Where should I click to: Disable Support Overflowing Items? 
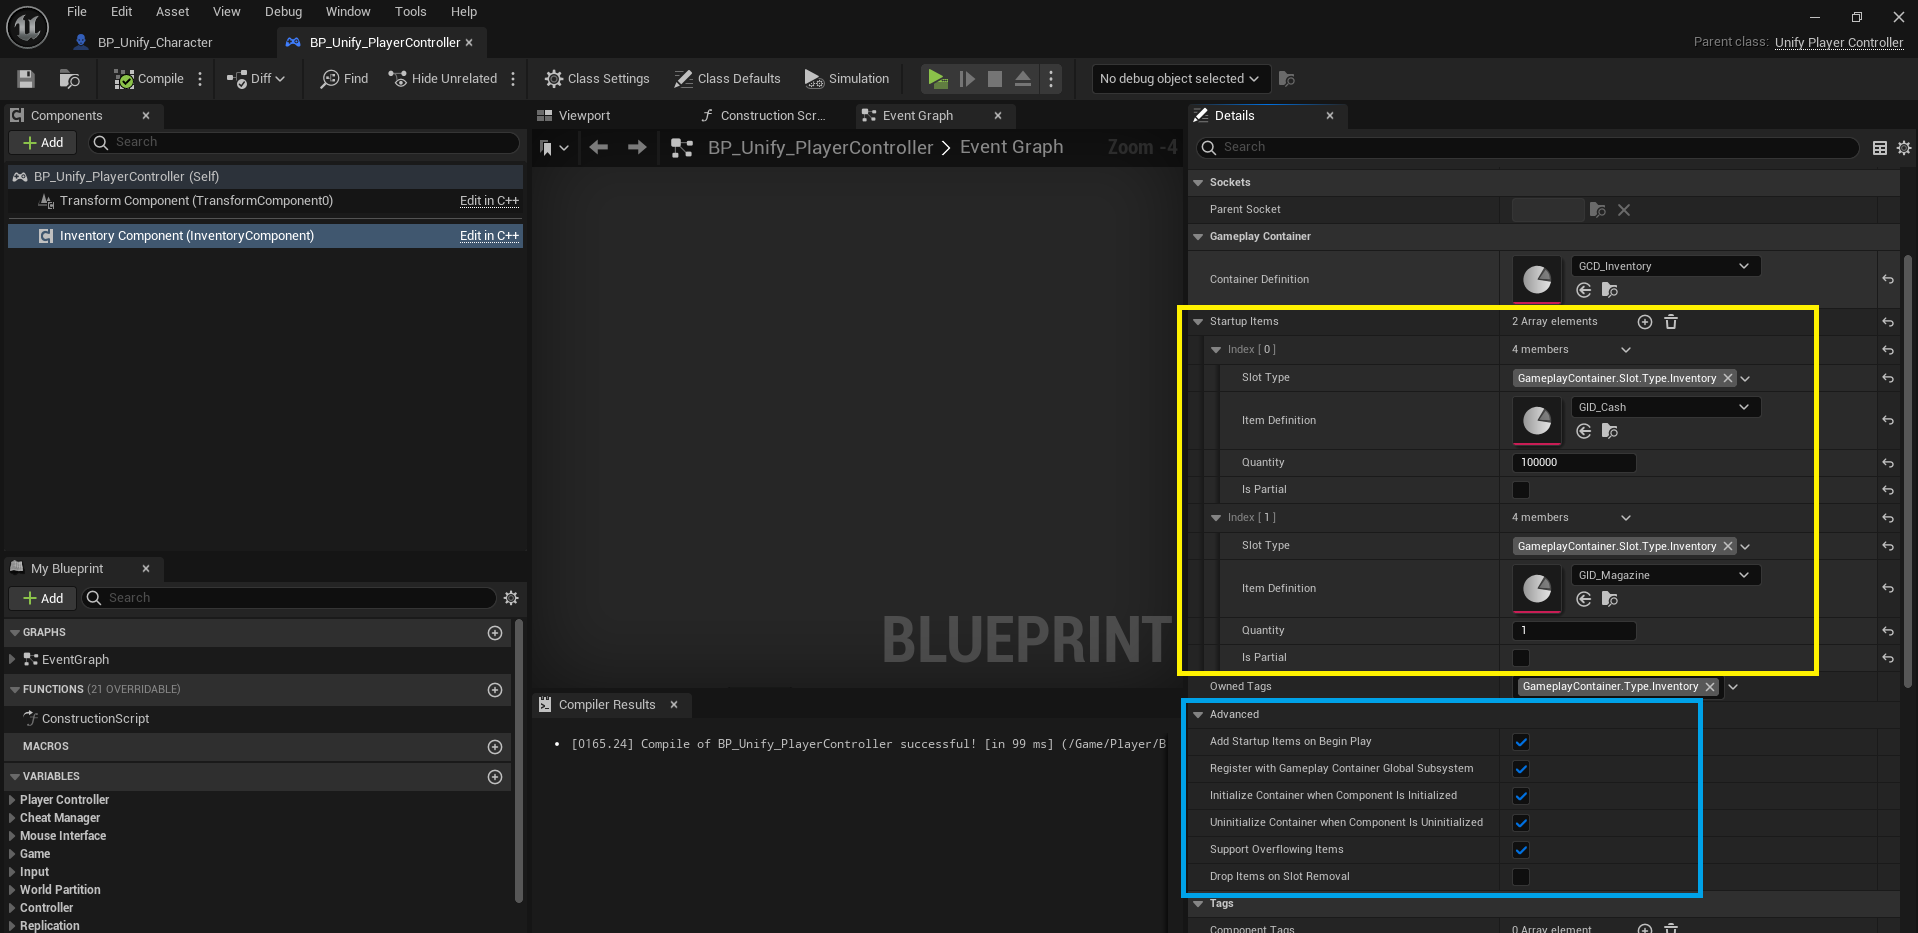tap(1521, 850)
